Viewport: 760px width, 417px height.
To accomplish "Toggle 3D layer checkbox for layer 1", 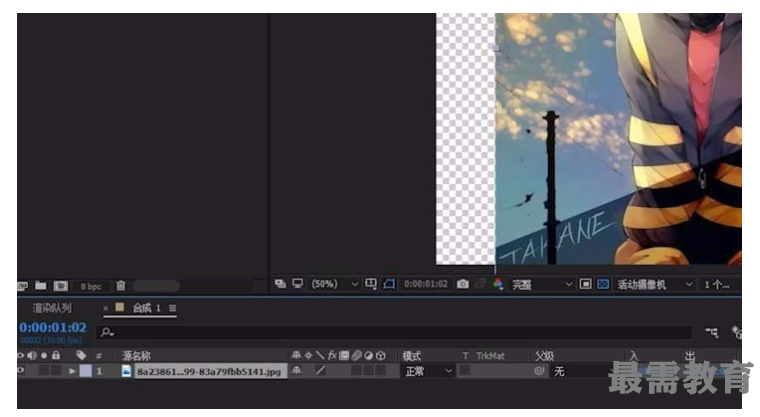I will pos(381,370).
